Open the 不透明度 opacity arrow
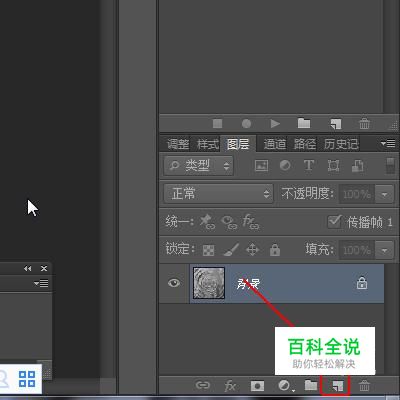400x400 pixels. pyautogui.click(x=384, y=194)
